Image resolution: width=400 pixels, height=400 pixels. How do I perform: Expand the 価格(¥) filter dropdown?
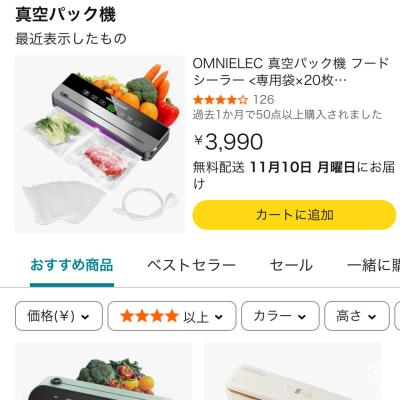tap(59, 316)
